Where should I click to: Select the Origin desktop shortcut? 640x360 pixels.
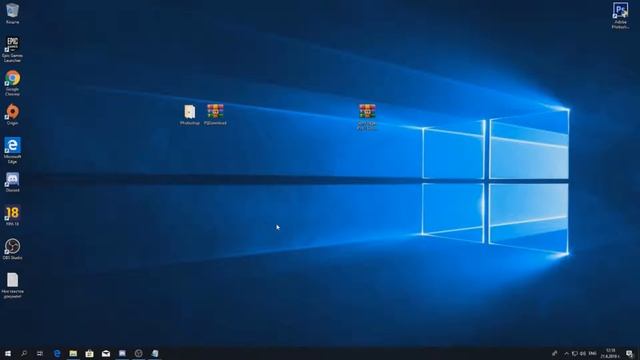click(12, 114)
